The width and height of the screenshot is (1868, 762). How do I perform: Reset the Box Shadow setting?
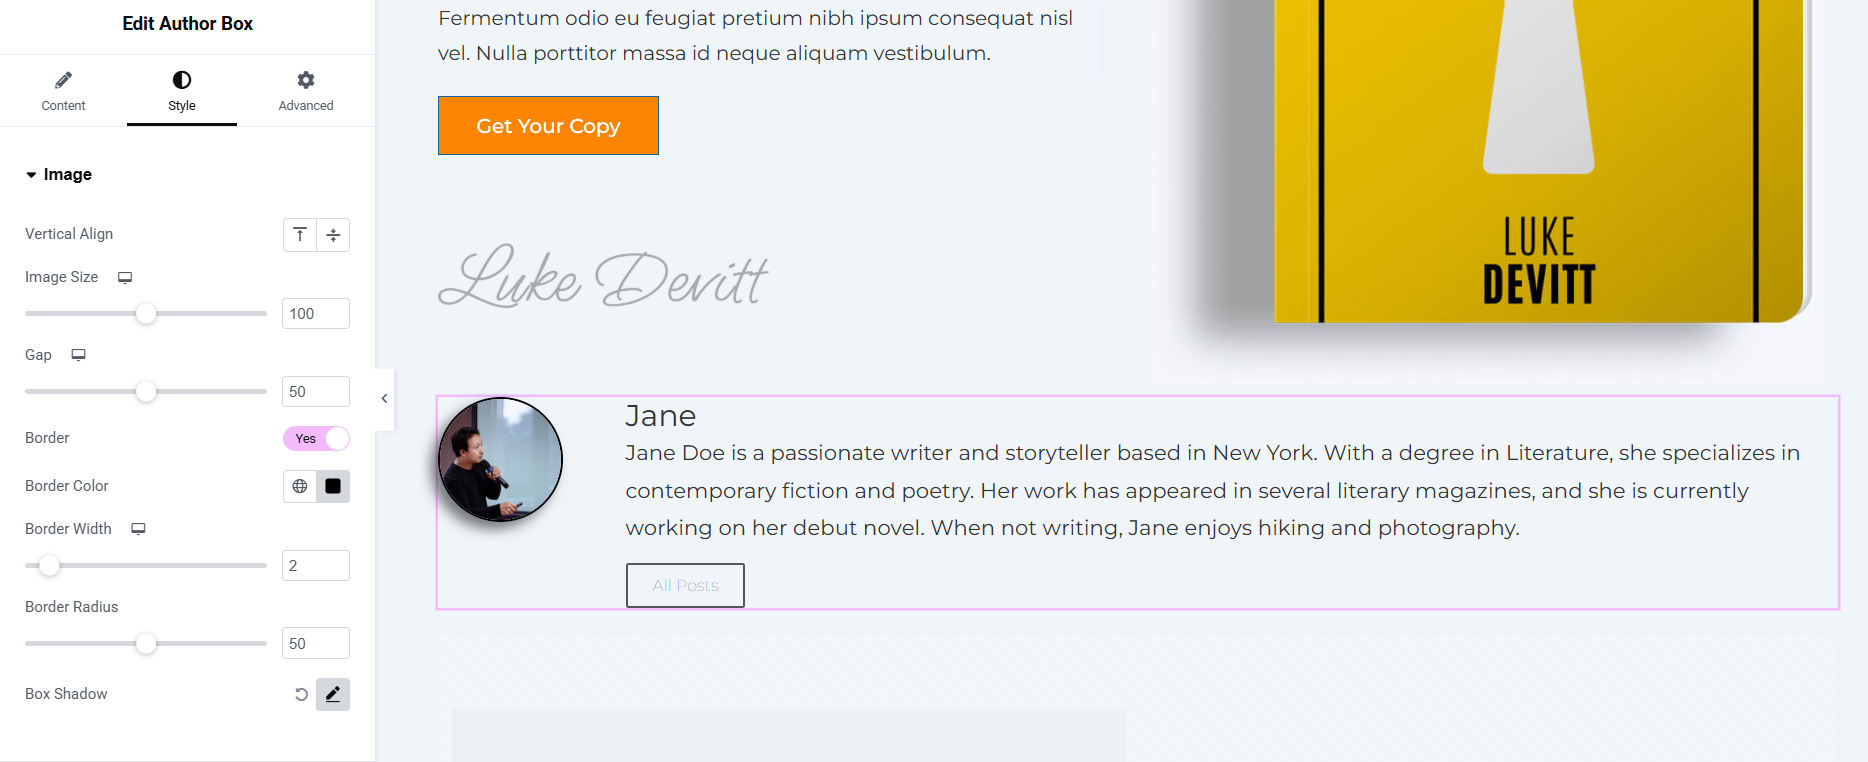click(x=301, y=694)
